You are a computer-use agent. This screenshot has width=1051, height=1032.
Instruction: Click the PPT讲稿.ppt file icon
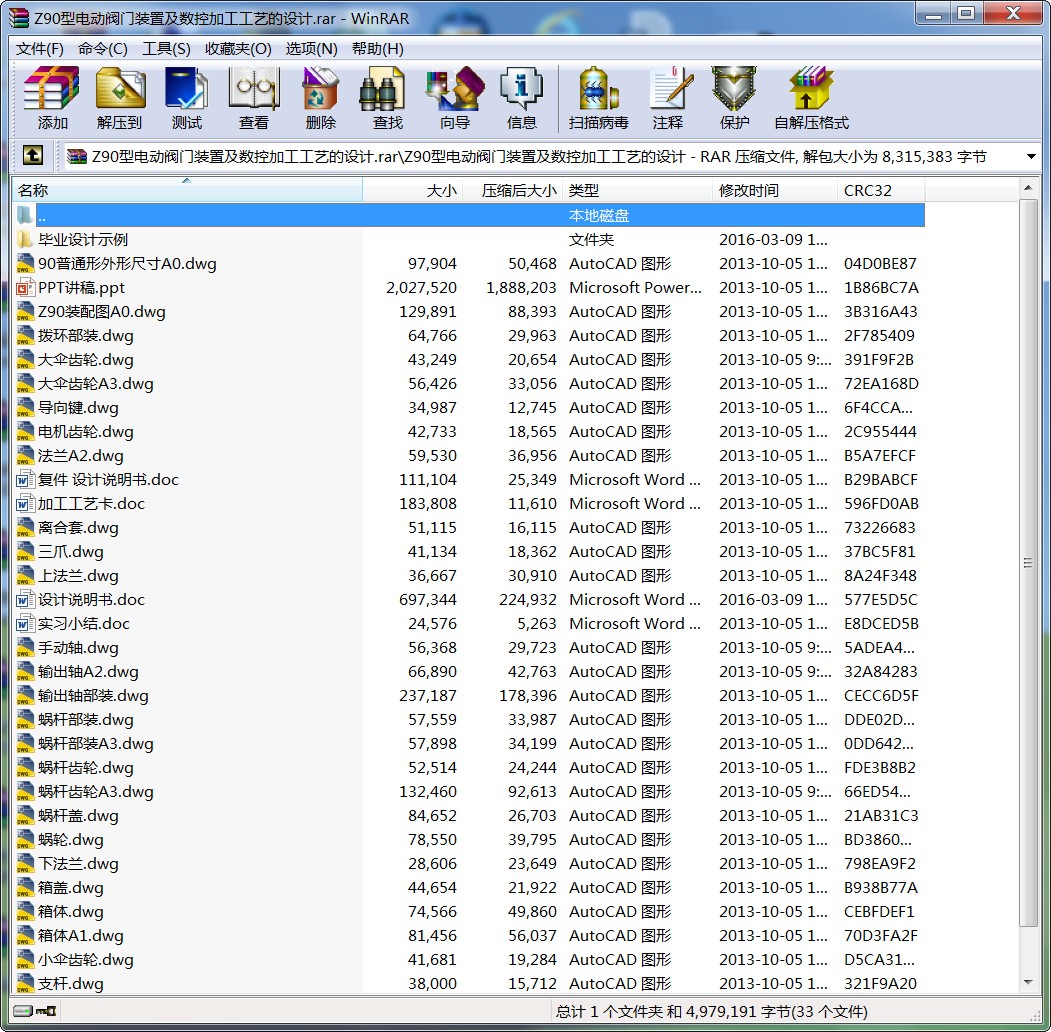(25, 287)
